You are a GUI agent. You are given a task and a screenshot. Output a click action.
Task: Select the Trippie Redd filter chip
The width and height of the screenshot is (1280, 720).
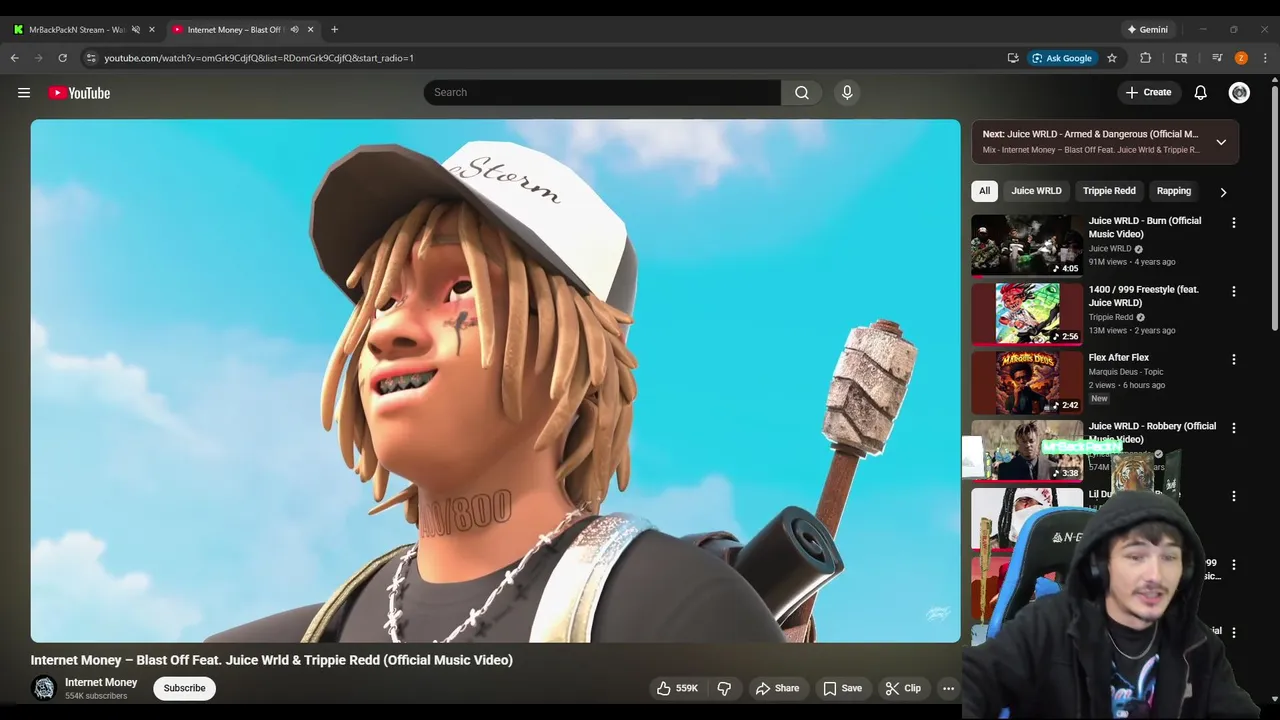tap(1109, 191)
